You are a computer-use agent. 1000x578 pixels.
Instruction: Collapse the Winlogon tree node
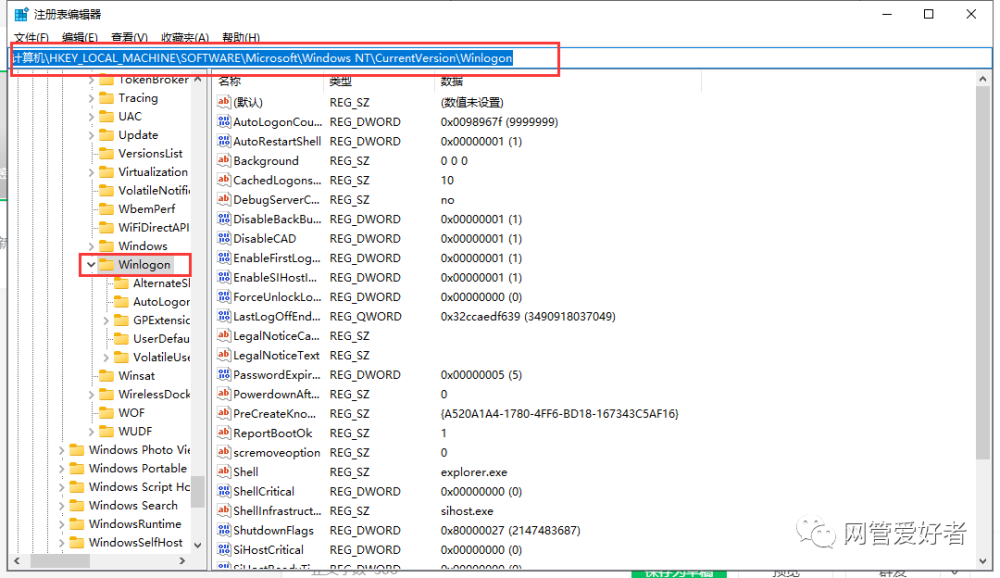[x=91, y=264]
